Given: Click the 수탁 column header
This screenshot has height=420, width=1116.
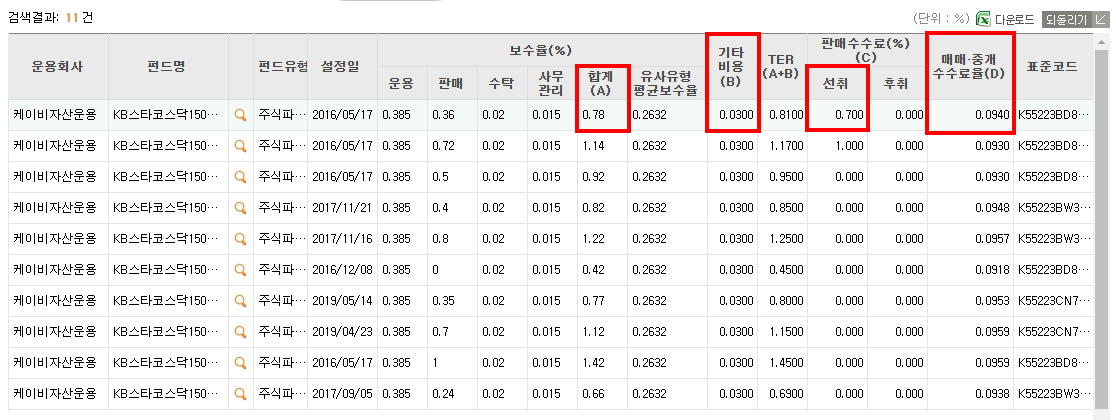Looking at the screenshot, I should point(501,83).
